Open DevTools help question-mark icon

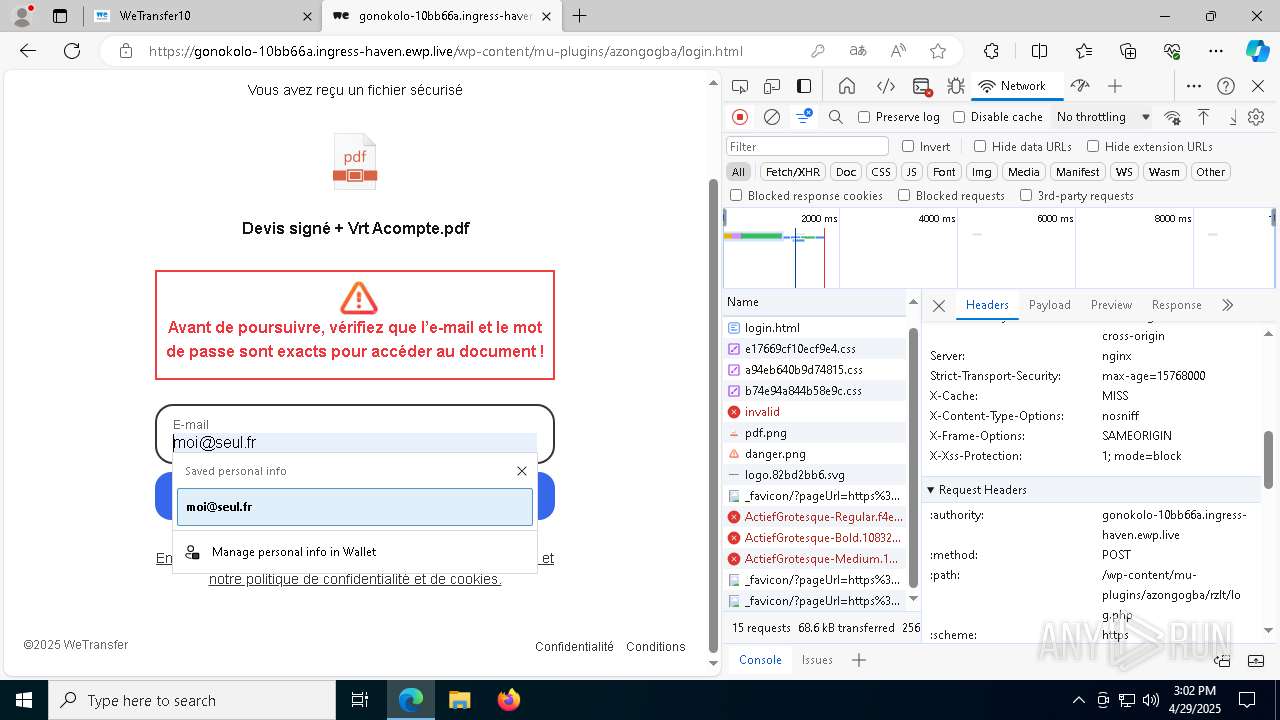[x=1226, y=86]
